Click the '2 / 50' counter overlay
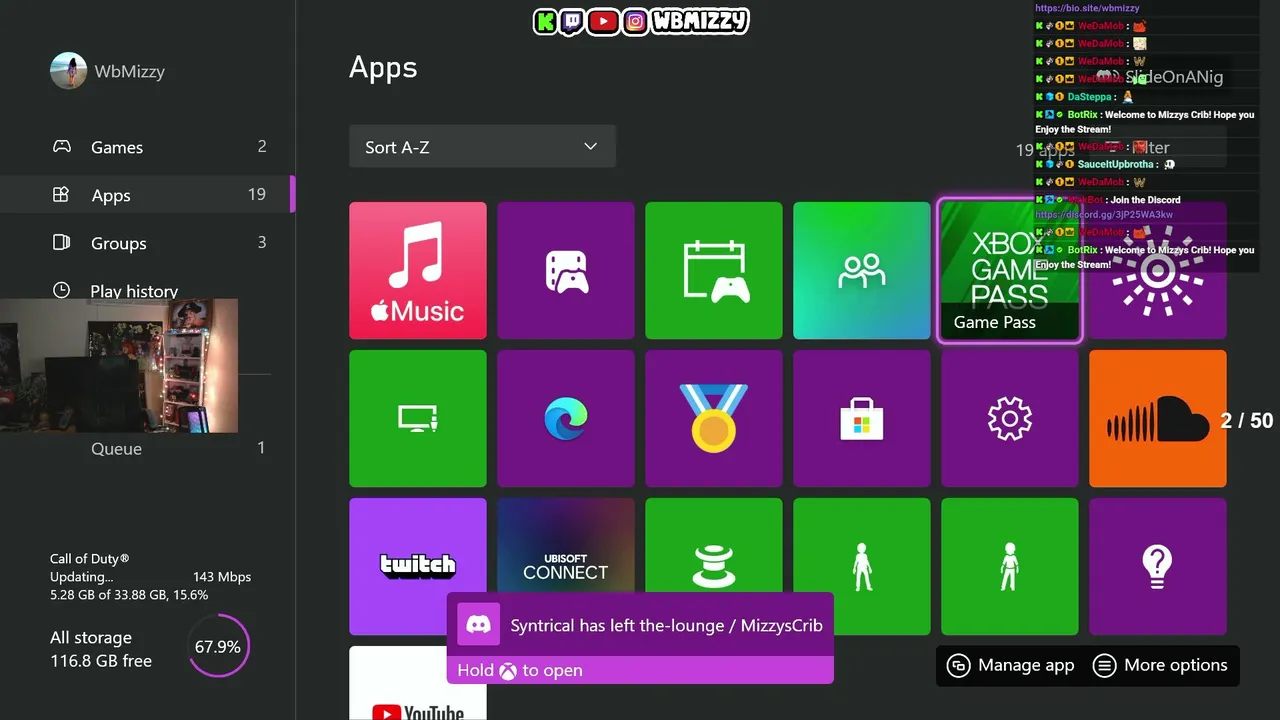This screenshot has width=1280, height=720. click(1247, 420)
